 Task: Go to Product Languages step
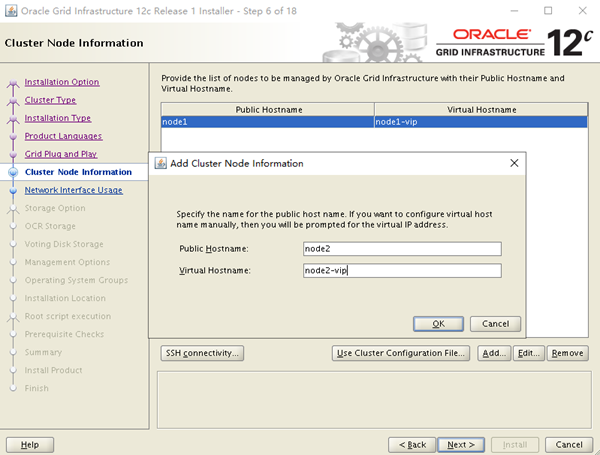64,136
